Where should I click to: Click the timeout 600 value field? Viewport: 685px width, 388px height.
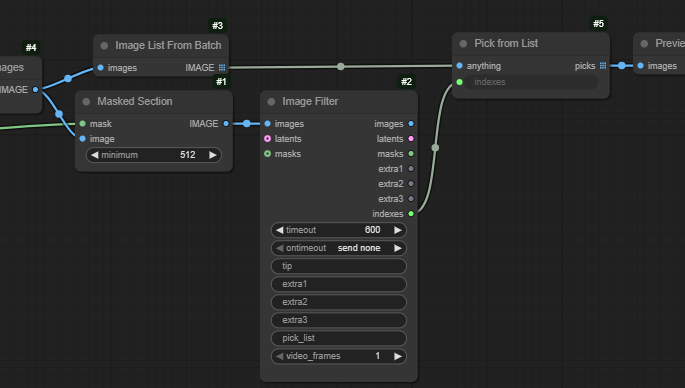tap(339, 230)
